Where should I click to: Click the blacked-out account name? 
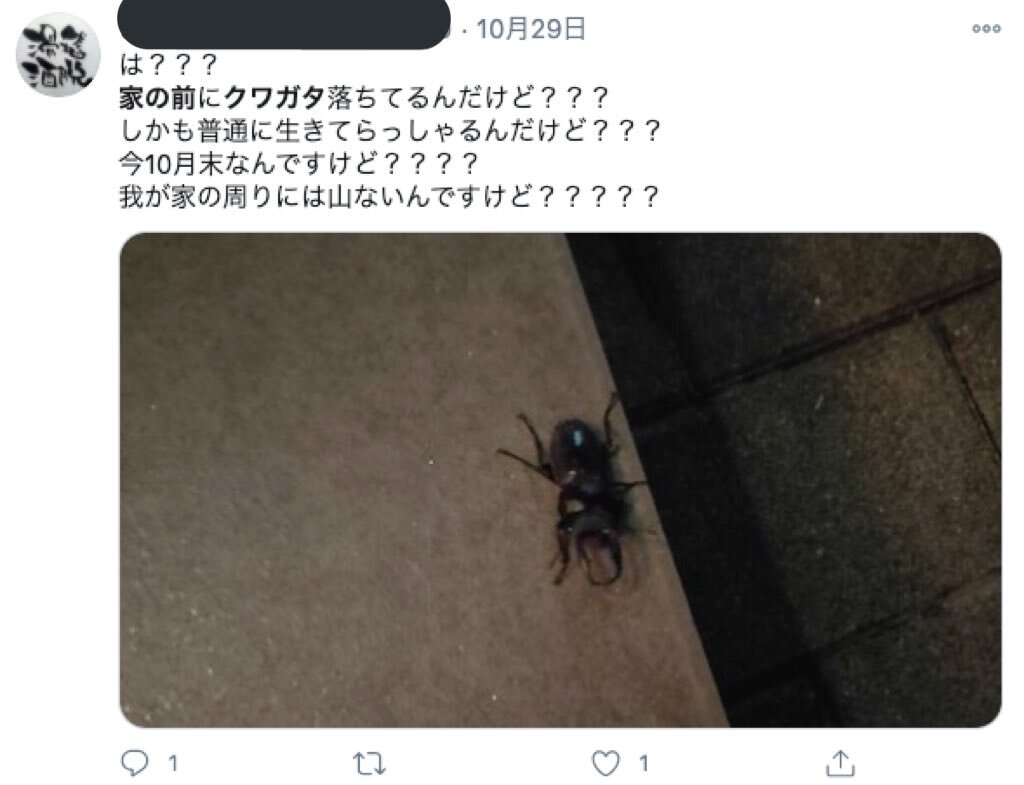[284, 24]
